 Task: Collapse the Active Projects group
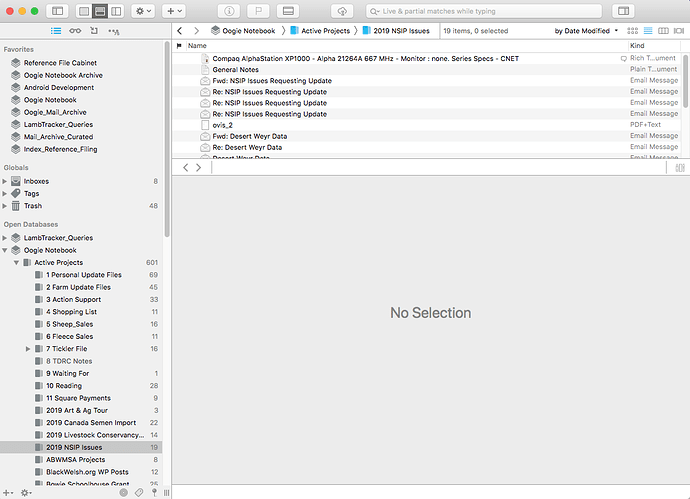(16, 263)
